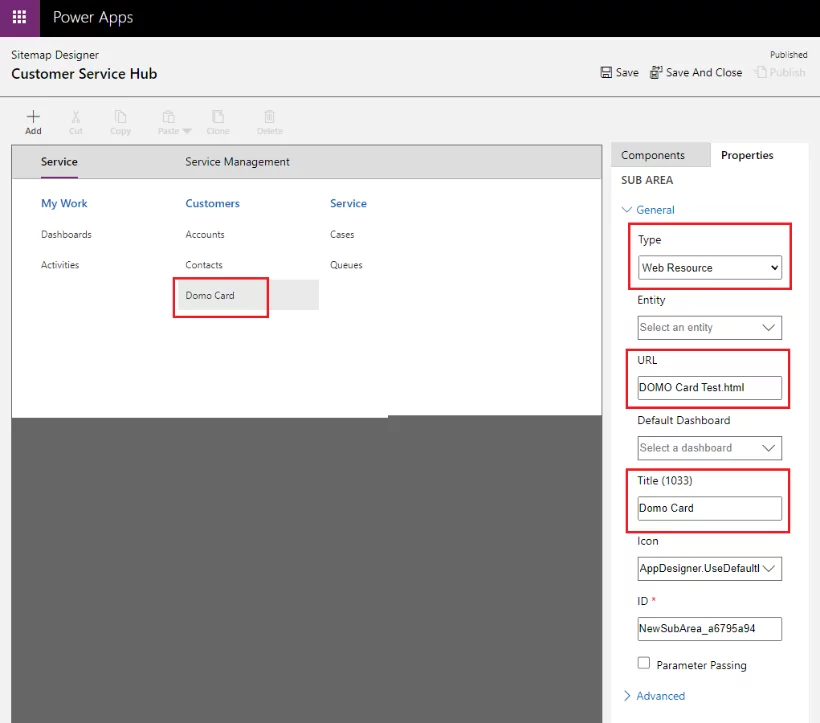Select the My Work group
The width and height of the screenshot is (820, 723).
point(64,203)
